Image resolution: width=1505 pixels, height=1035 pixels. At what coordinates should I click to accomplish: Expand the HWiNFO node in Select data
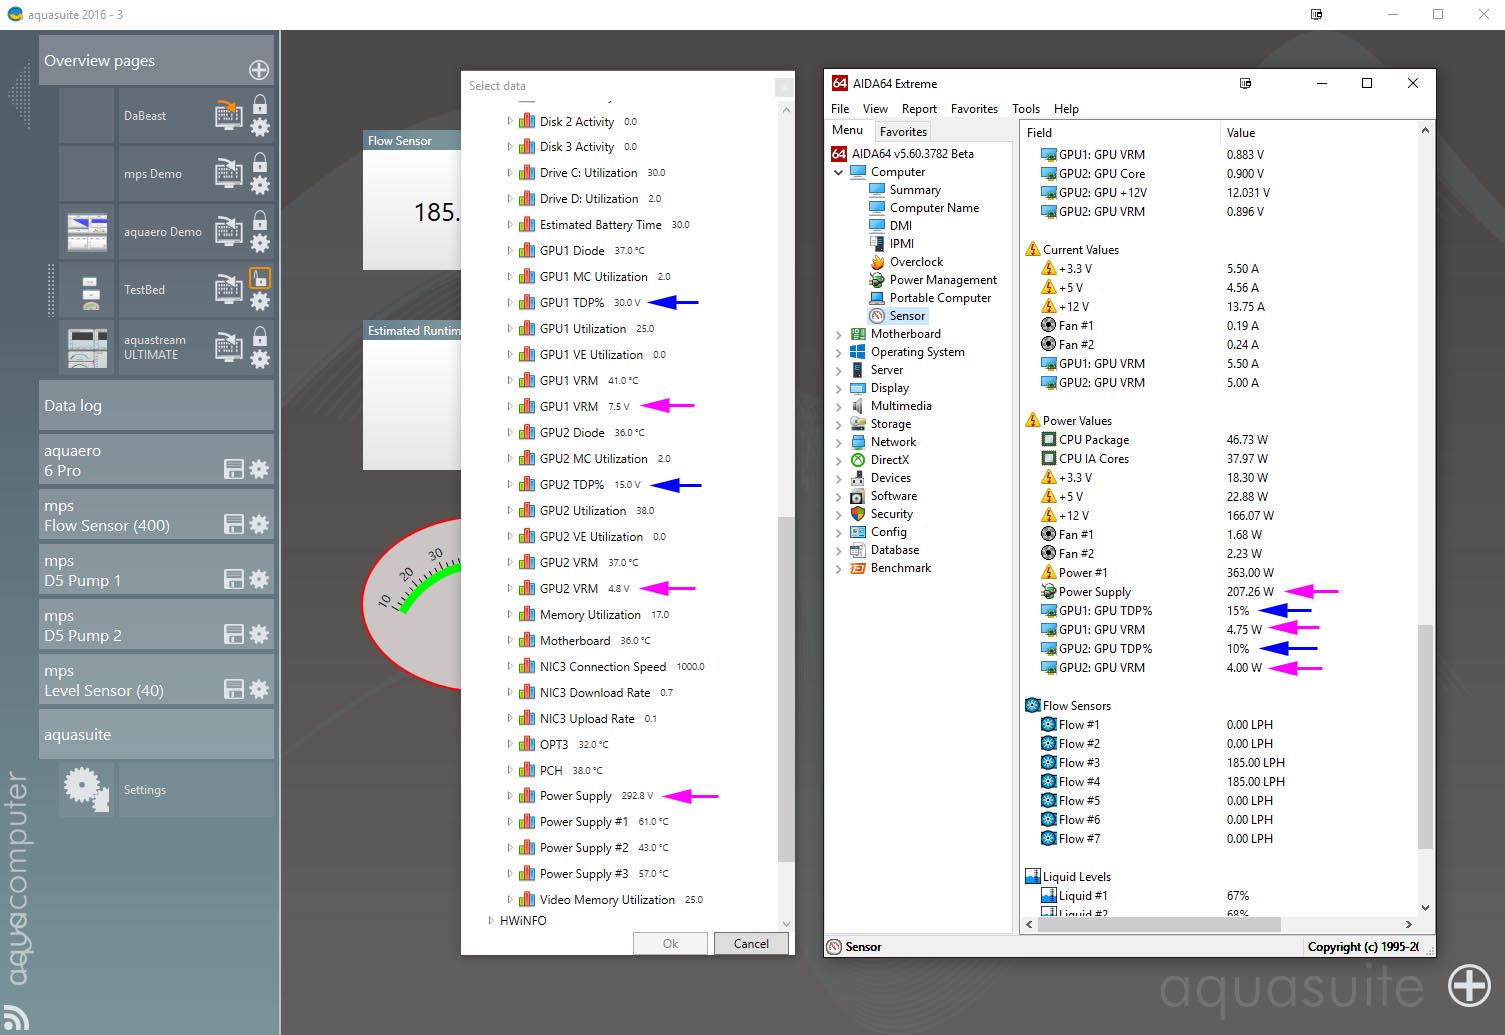click(x=490, y=920)
